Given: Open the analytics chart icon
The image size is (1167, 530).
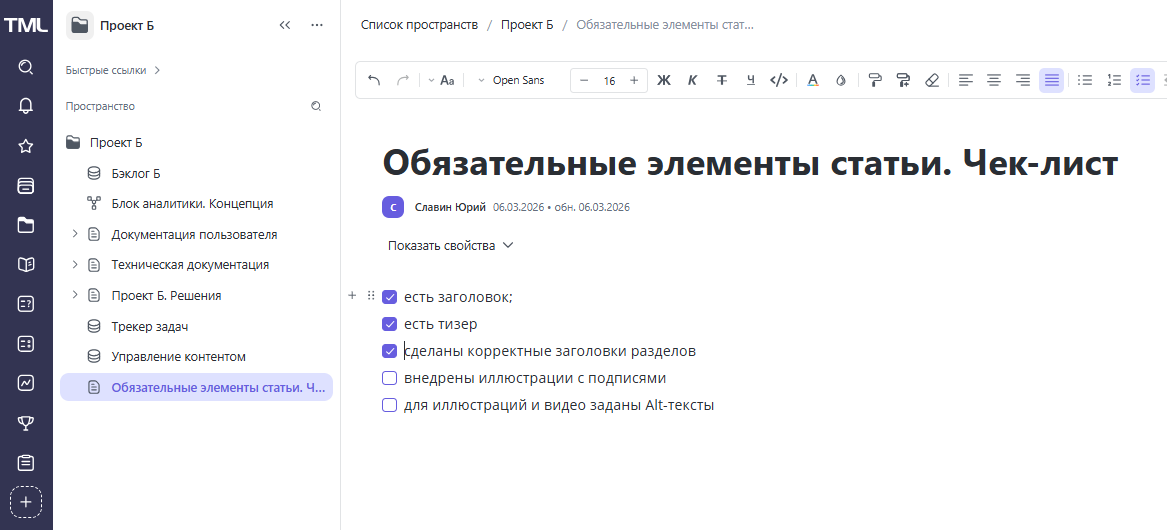Looking at the screenshot, I should click(x=26, y=383).
